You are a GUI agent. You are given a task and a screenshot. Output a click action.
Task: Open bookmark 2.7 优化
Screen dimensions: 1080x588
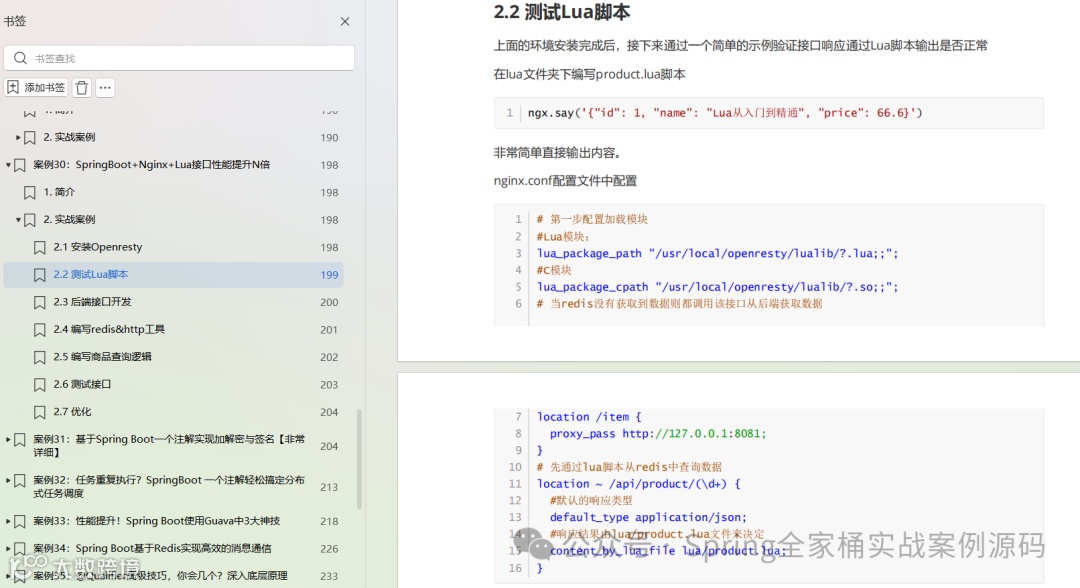(72, 412)
